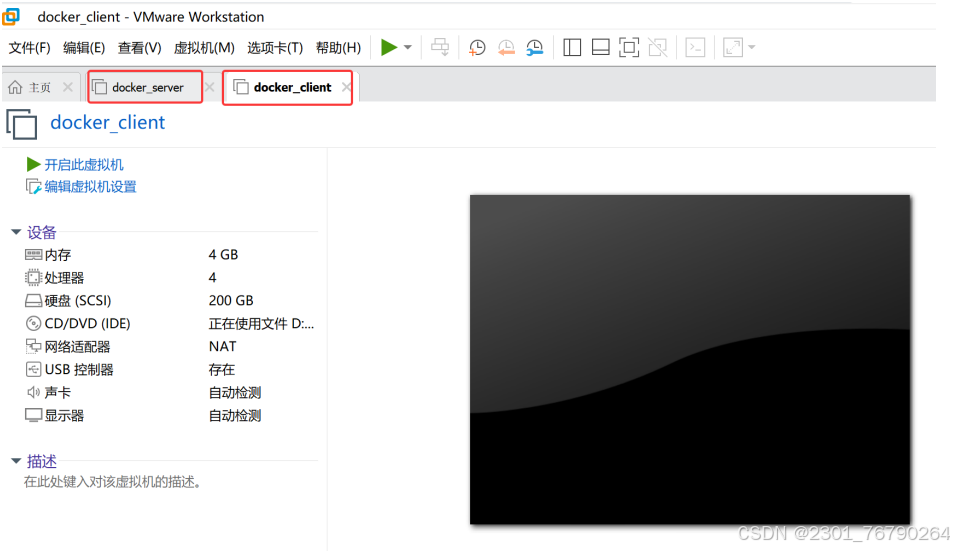Open the power options dropdown arrow
954x551 pixels.
click(x=408, y=47)
